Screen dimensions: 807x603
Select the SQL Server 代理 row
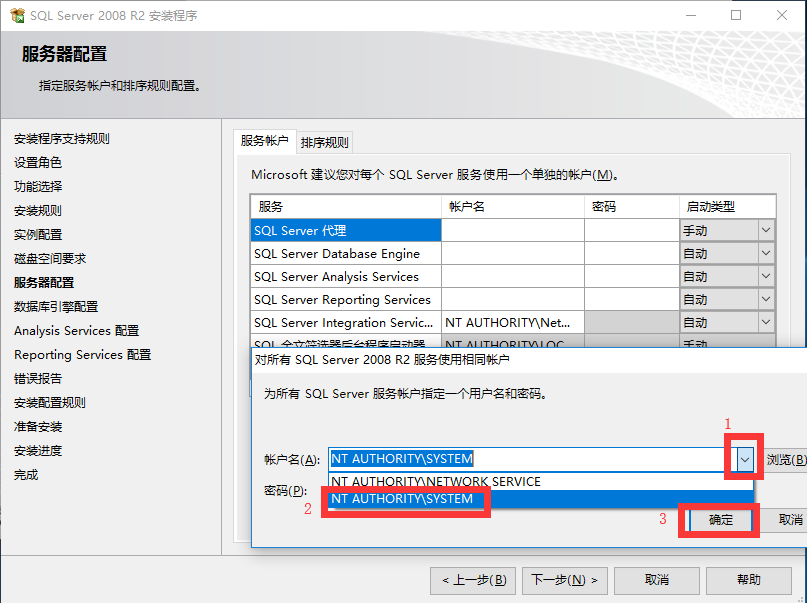pyautogui.click(x=346, y=230)
